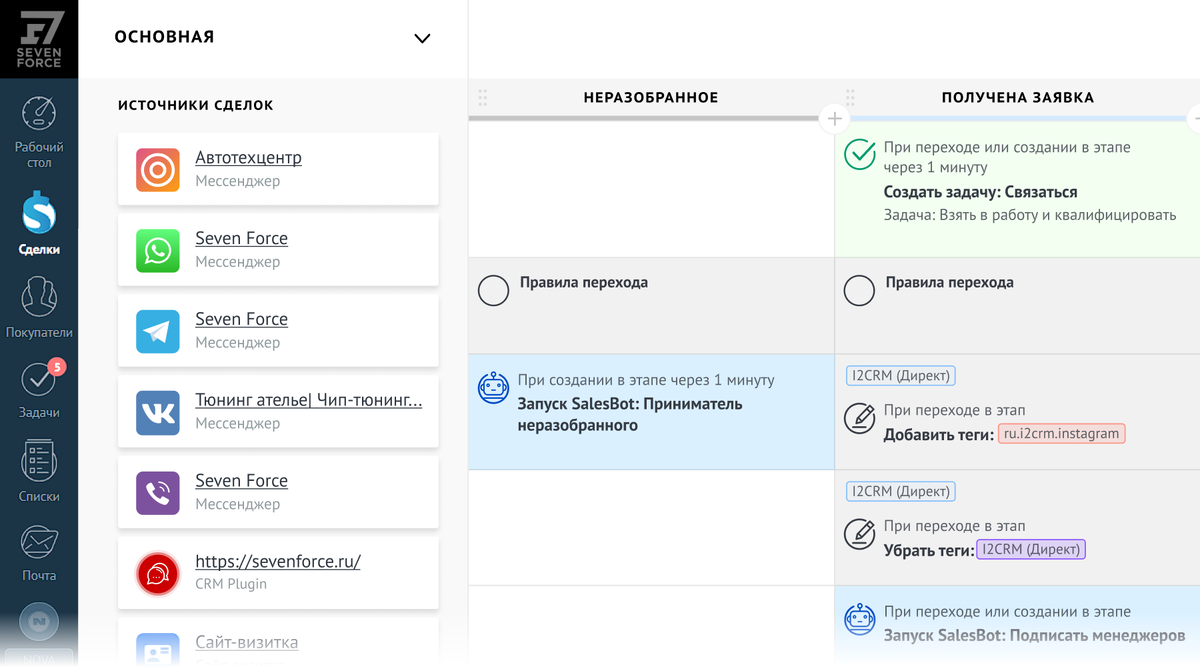
Task: Open Рабочий стол dashboard in sidebar
Action: point(39,130)
